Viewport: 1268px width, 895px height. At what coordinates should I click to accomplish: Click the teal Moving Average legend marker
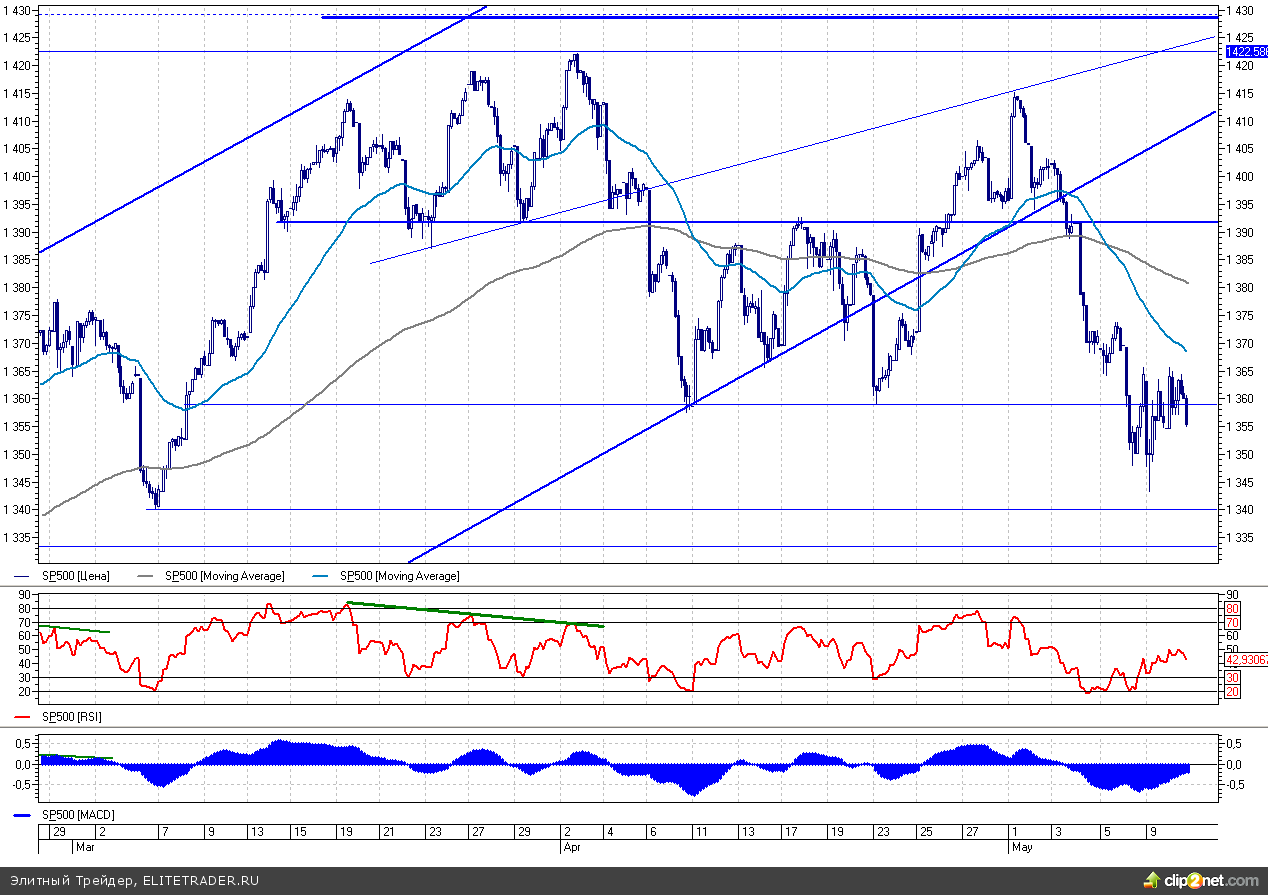click(324, 576)
